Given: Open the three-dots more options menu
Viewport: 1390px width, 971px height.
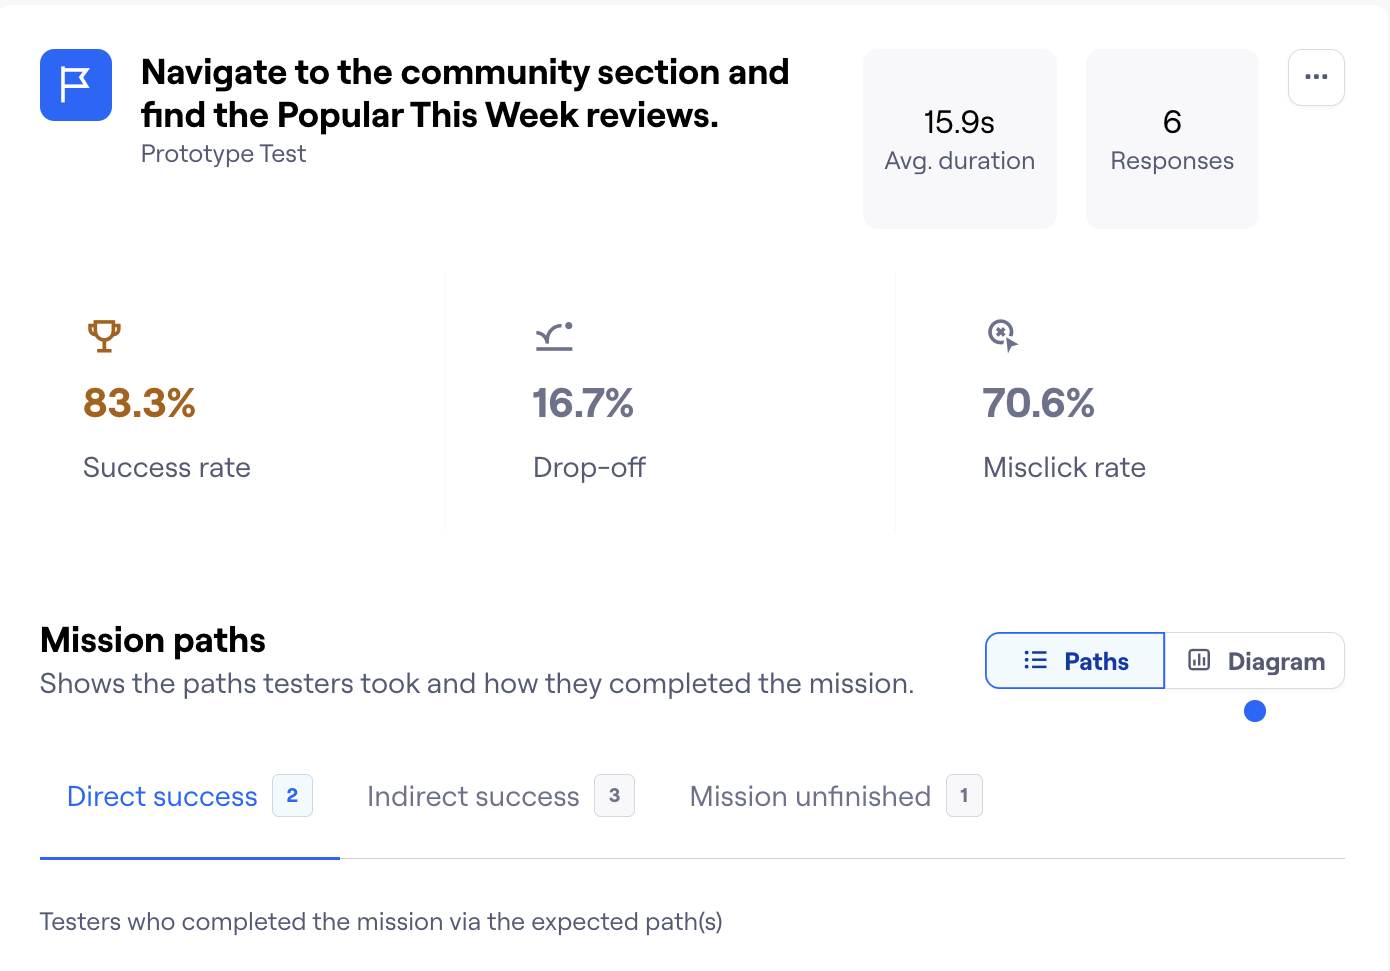Looking at the screenshot, I should (1316, 77).
